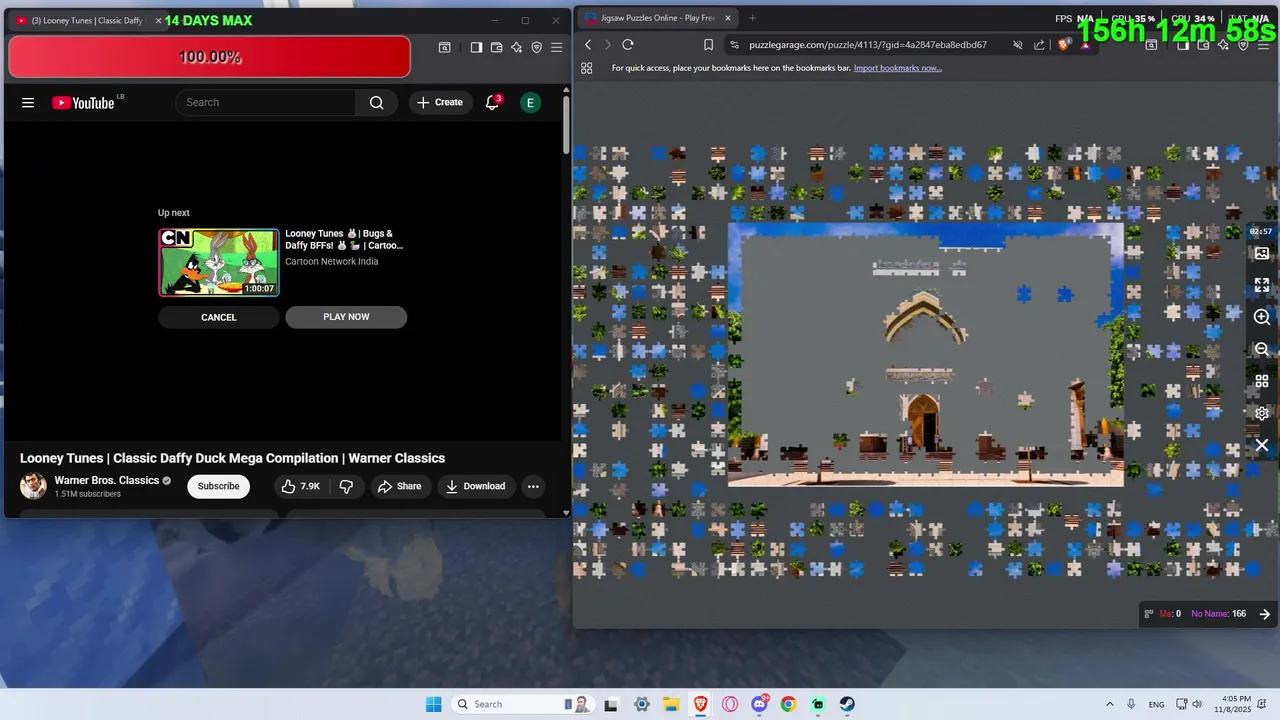
Task: Open Brave Wallet in YouTube browser window
Action: click(497, 47)
